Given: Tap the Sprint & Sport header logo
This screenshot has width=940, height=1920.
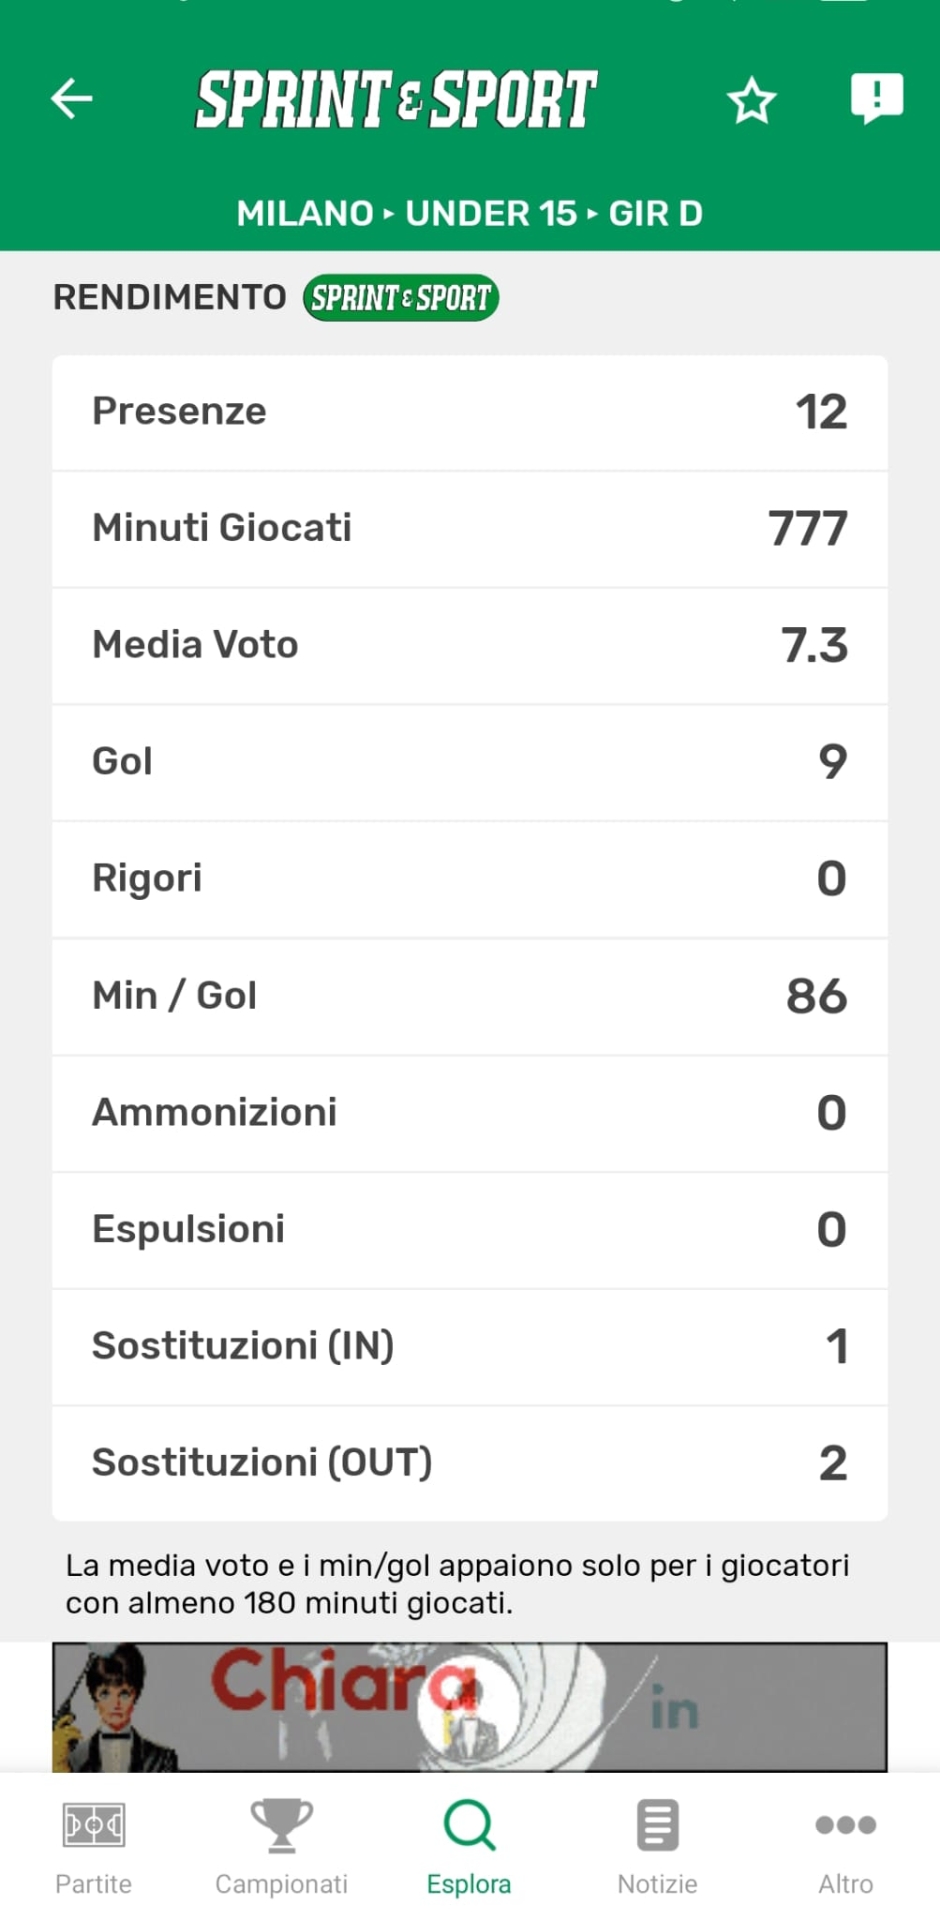Looking at the screenshot, I should tap(396, 99).
